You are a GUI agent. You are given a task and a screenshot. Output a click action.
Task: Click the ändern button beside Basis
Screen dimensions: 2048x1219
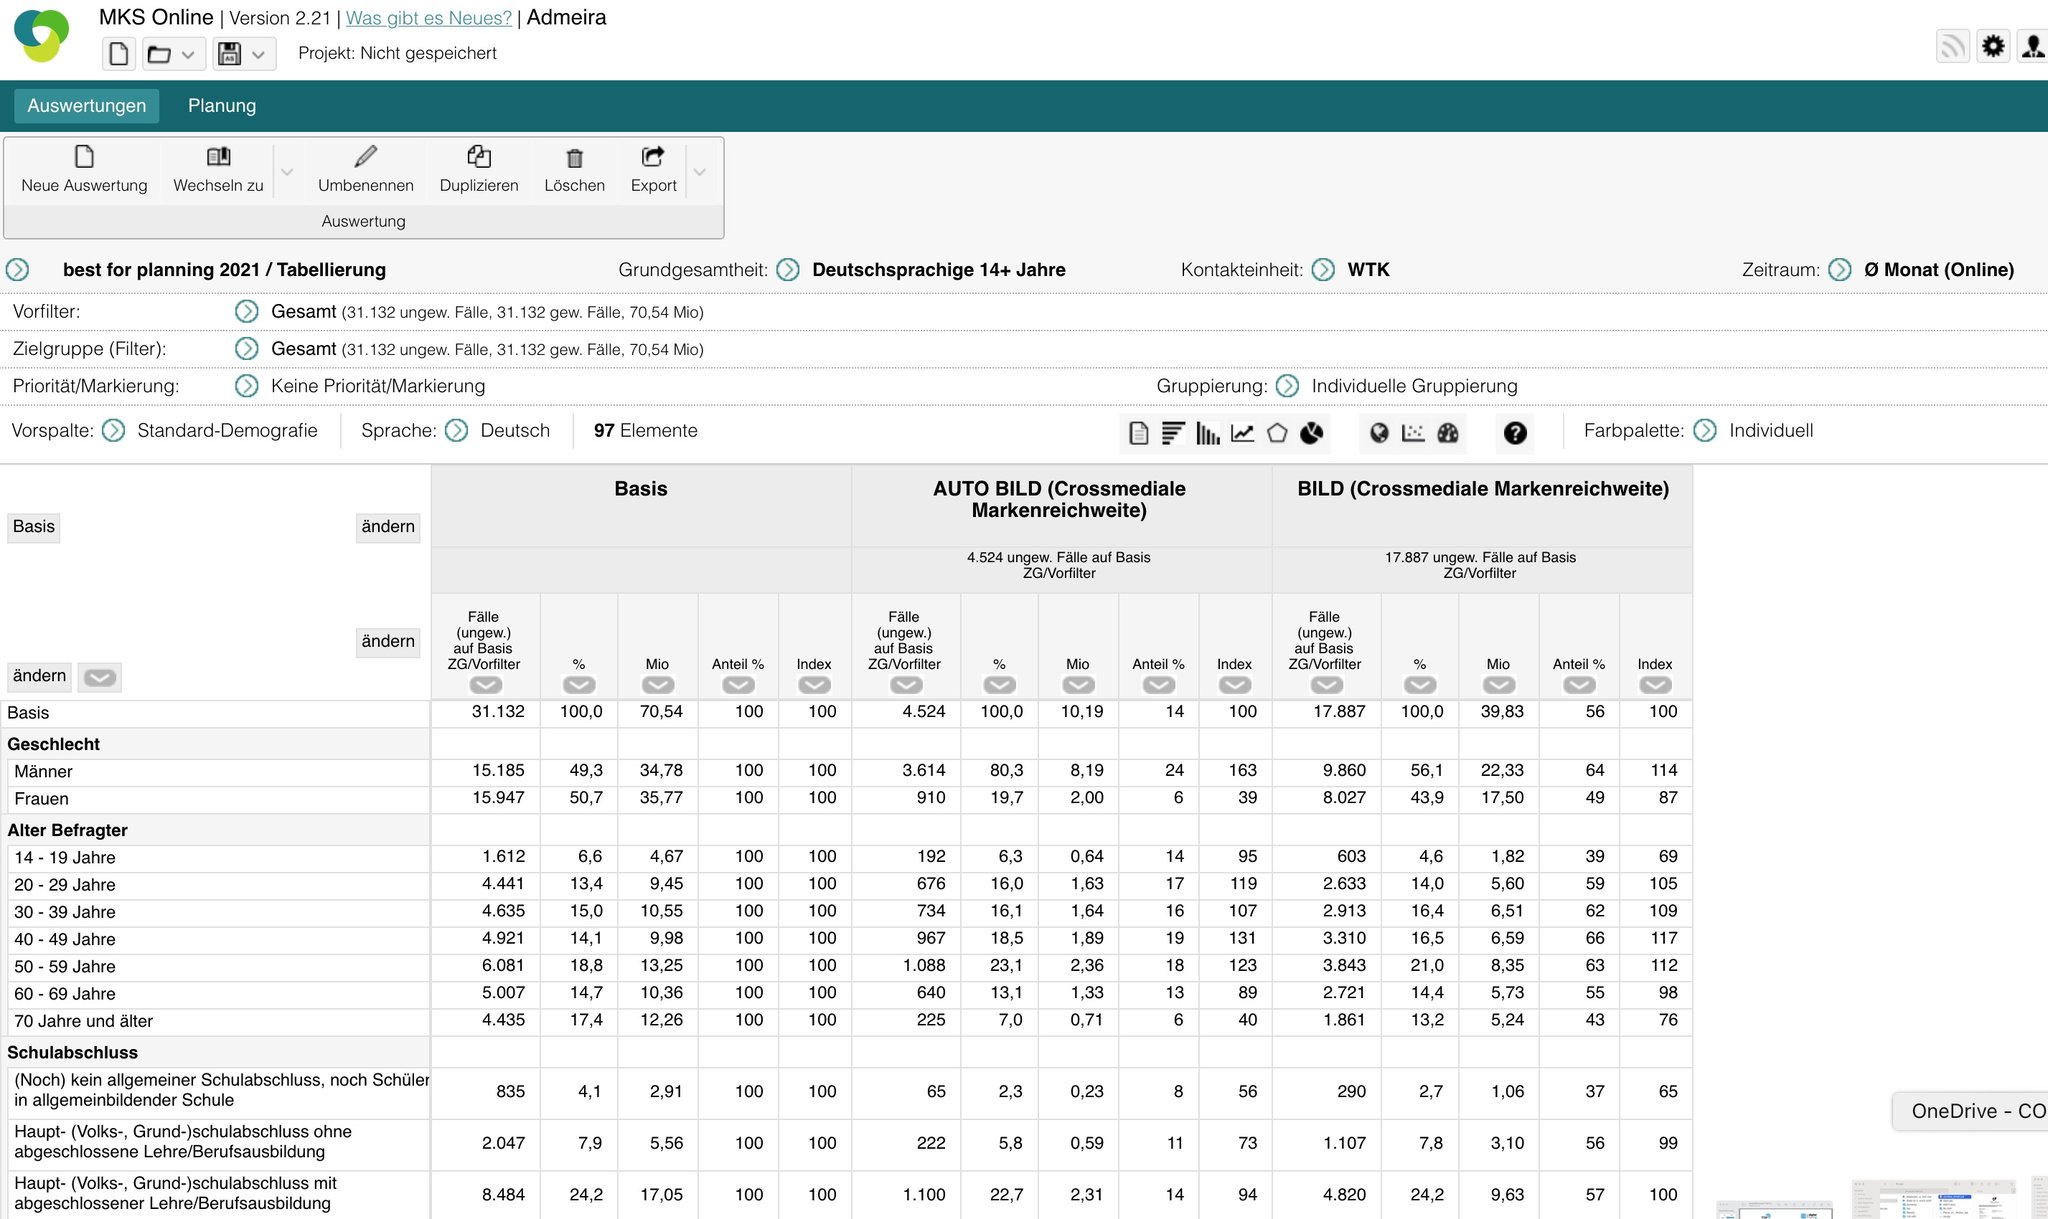[x=388, y=527]
